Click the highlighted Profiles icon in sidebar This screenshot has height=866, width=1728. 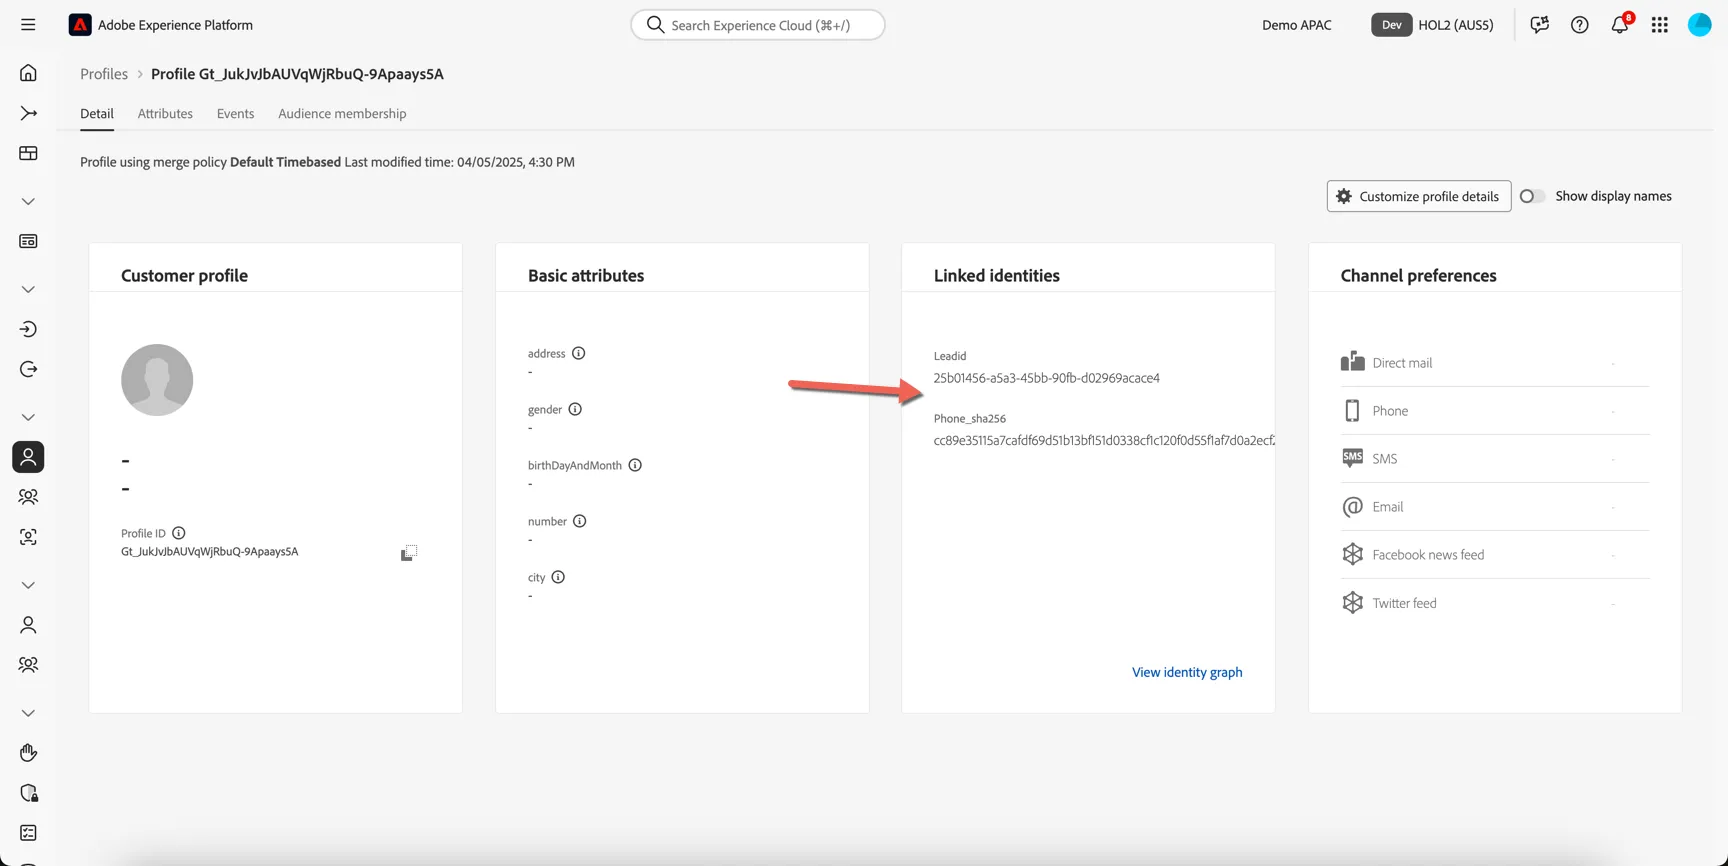coord(28,457)
